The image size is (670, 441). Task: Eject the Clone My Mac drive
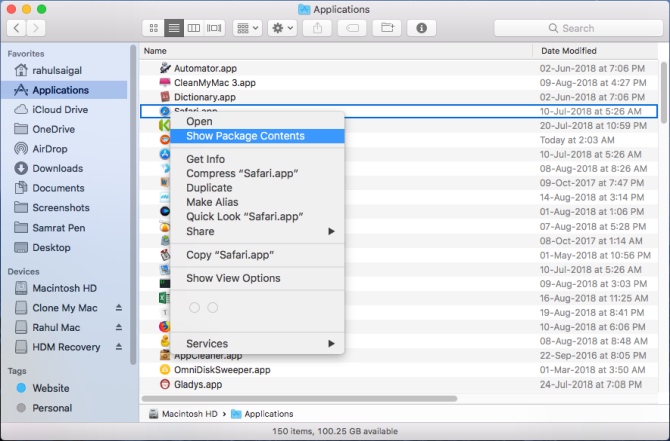pos(119,308)
